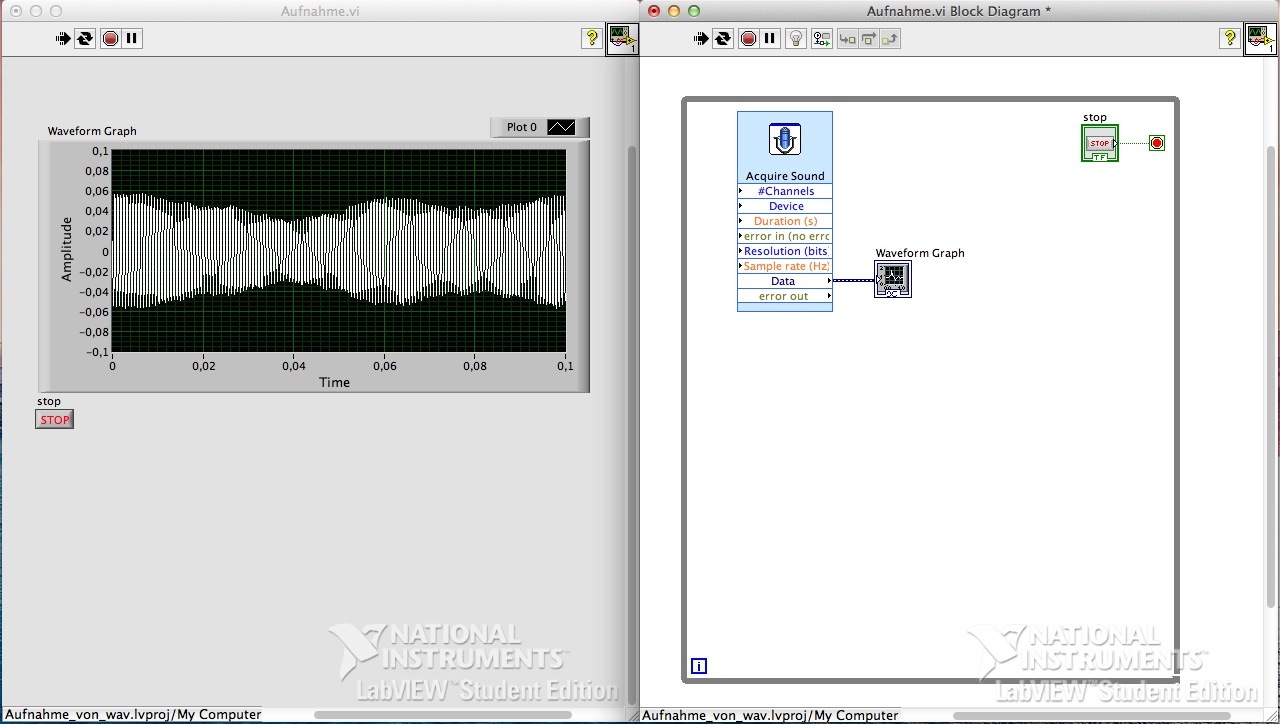Click the Aufnahme.vi front panel title bar

point(319,11)
